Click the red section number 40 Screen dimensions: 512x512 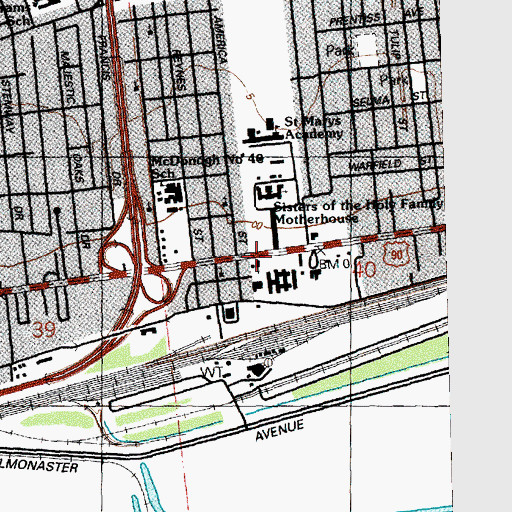[364, 270]
